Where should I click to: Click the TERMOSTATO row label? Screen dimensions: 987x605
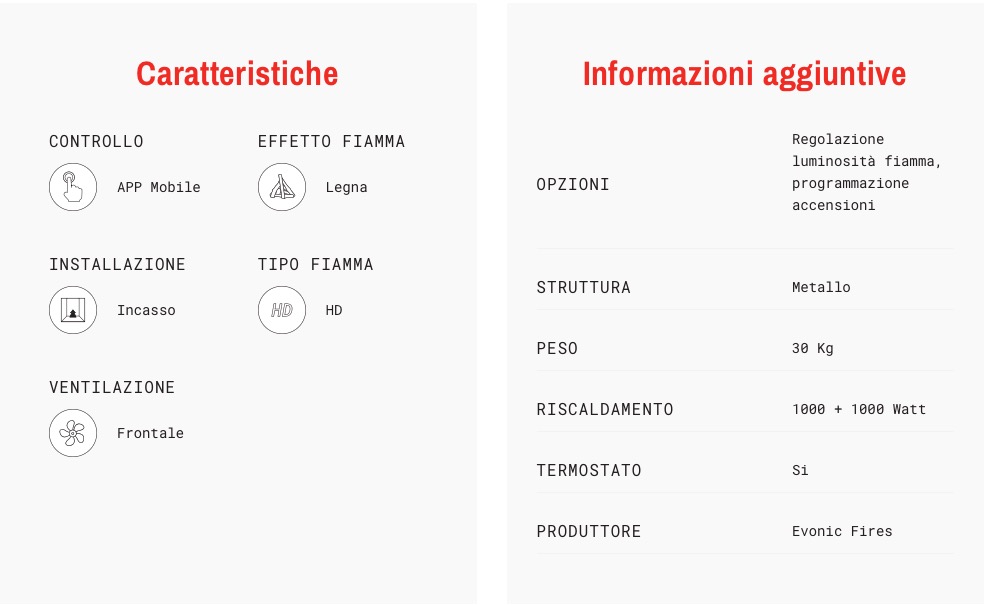pyautogui.click(x=589, y=470)
